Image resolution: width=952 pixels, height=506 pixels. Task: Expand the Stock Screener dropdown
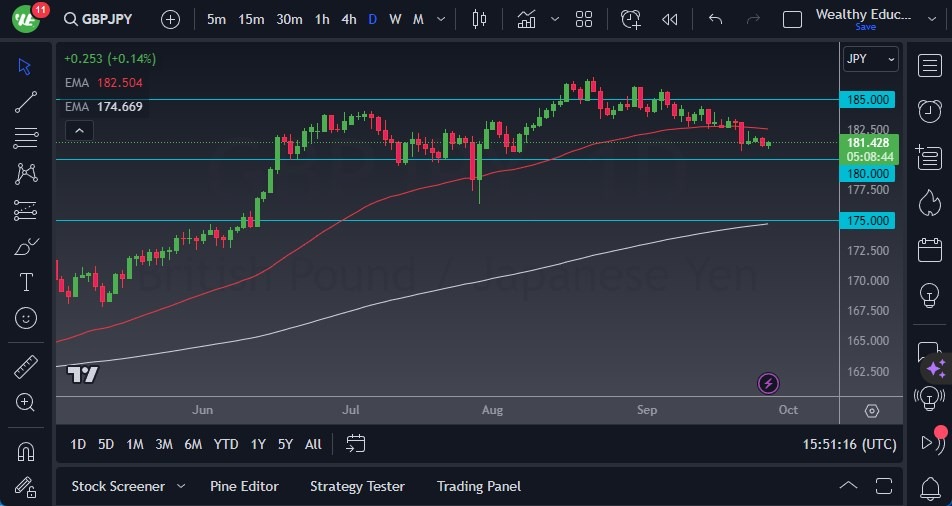[x=181, y=486]
